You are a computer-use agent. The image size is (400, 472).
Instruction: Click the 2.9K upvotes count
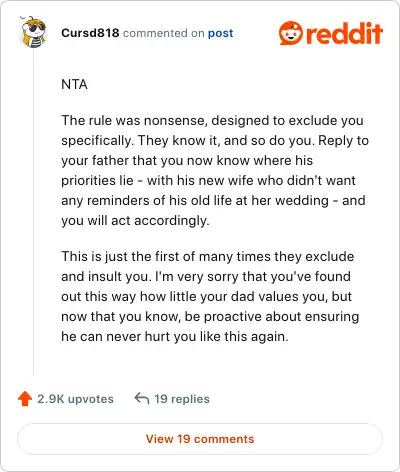tap(75, 399)
